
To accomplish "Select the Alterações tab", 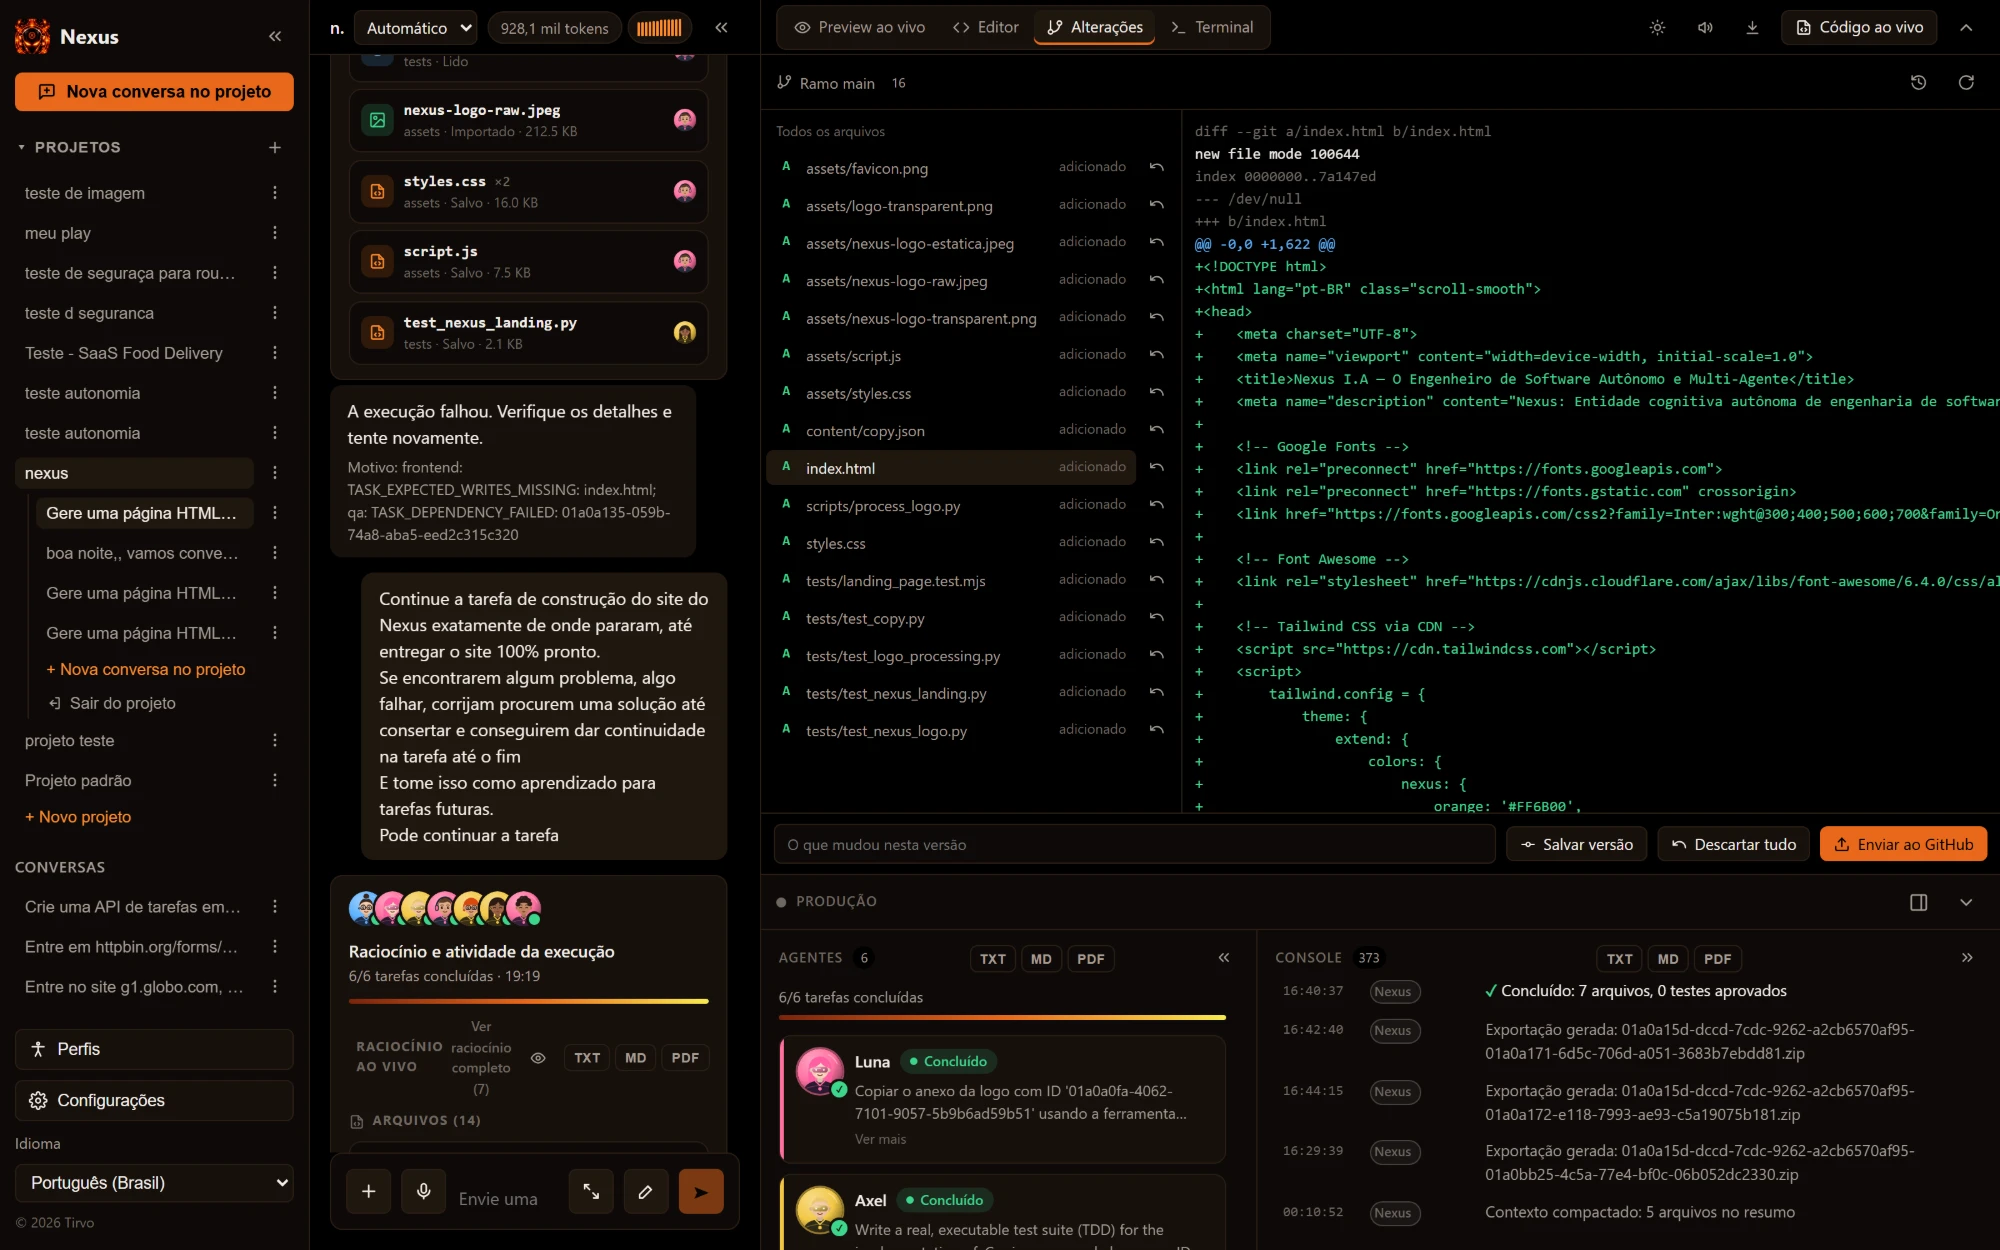I will tap(1095, 28).
